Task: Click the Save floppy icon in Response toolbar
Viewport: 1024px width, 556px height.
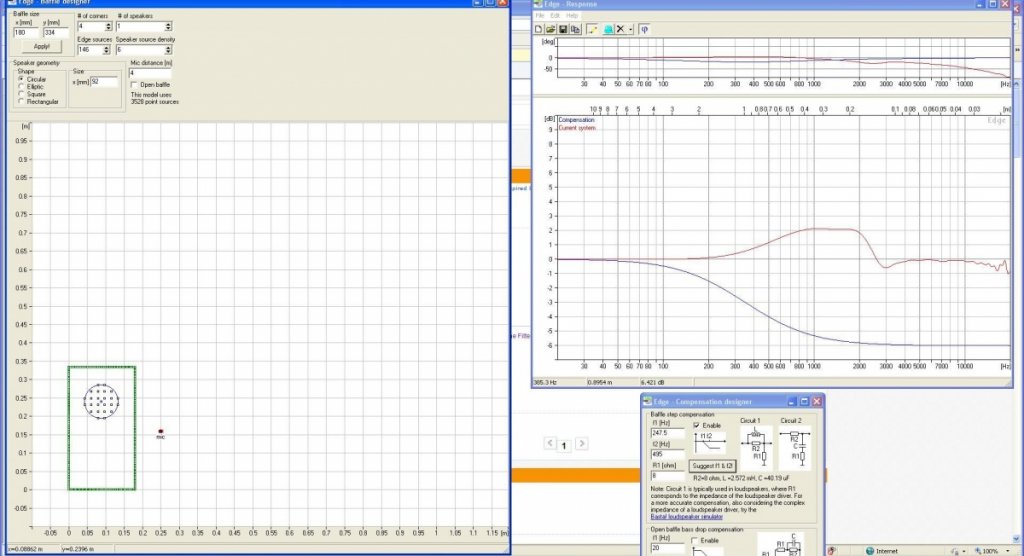Action: [563, 29]
